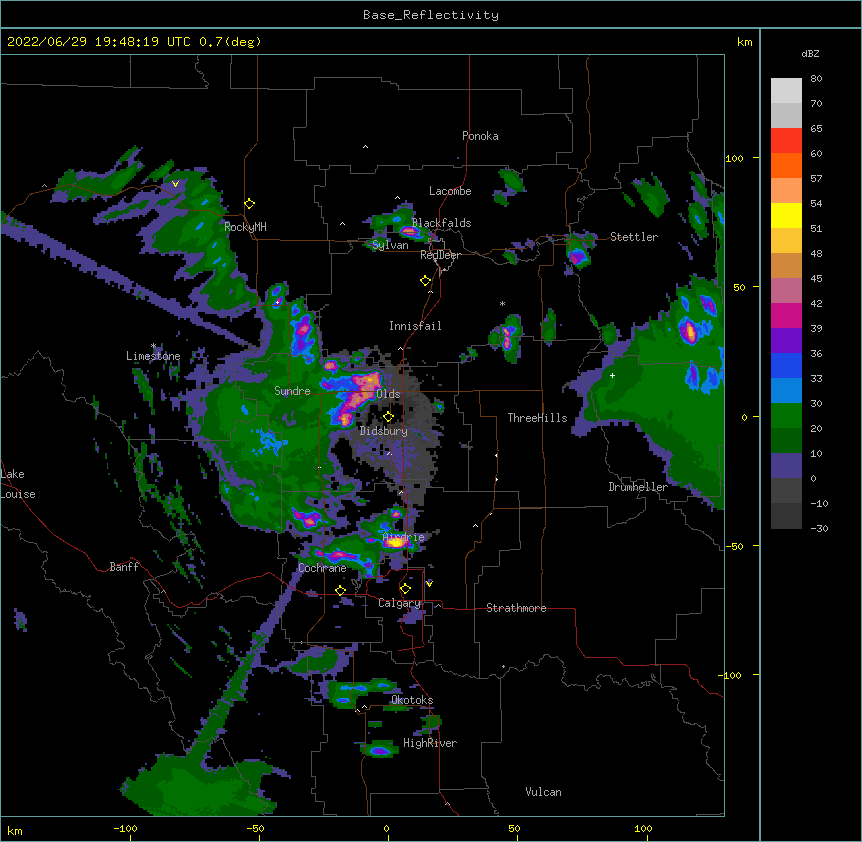Select the yellow 51-54 dBZ legend swatch
The width and height of the screenshot is (862, 842).
point(786,215)
